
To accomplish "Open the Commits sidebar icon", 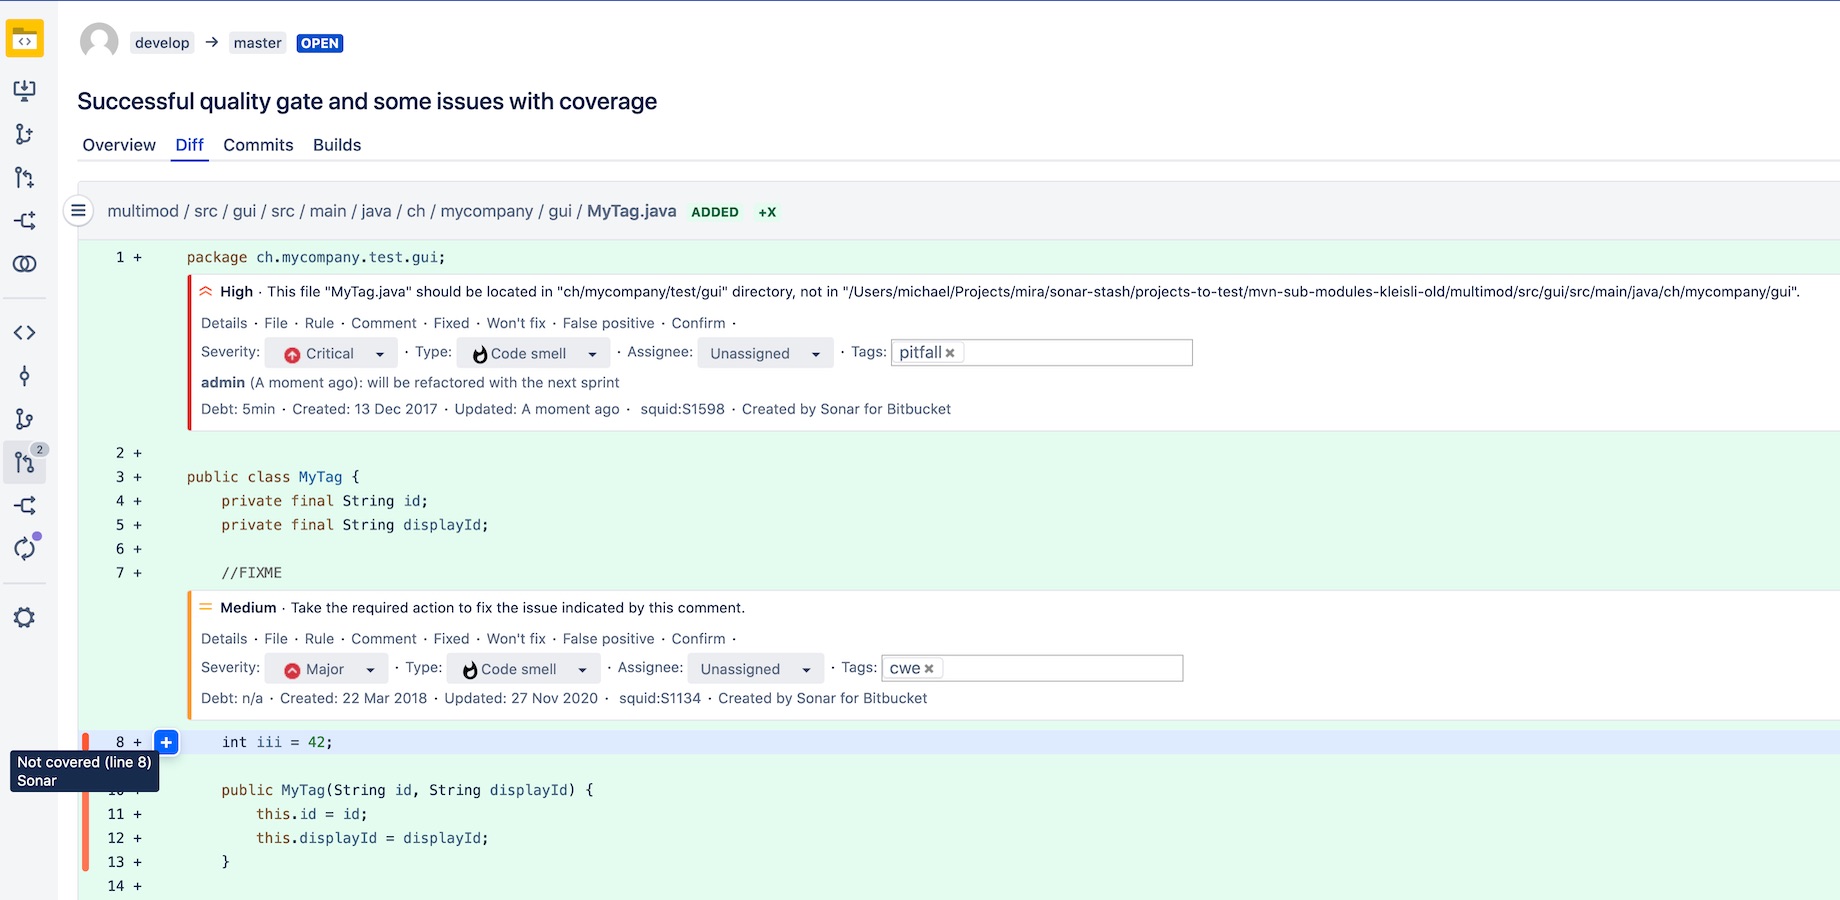I will (25, 376).
